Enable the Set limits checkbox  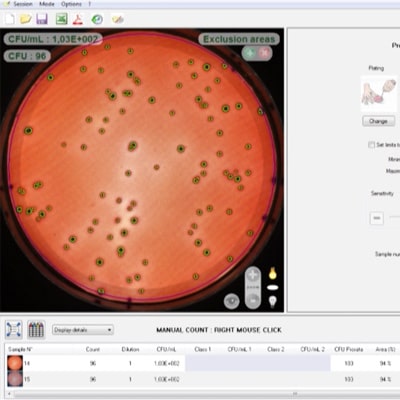coord(371,145)
